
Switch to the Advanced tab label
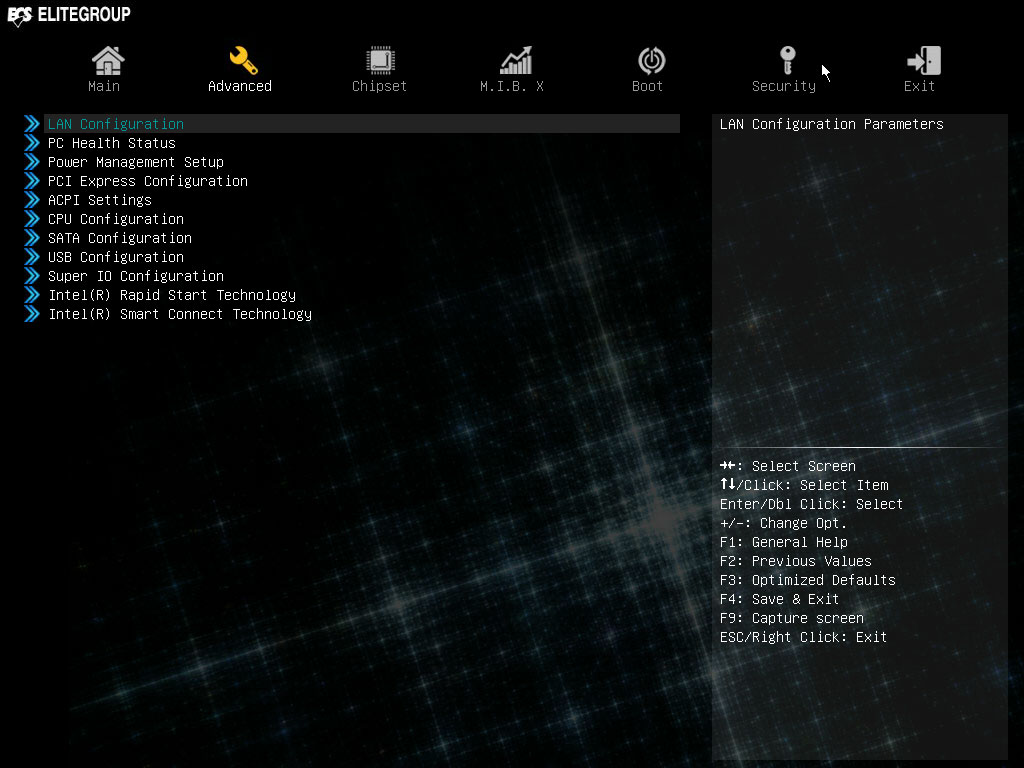click(240, 86)
